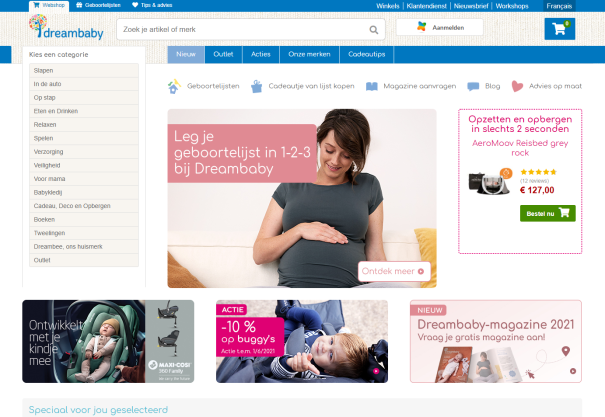Click AeroMoov Reisbed grey rock title
This screenshot has width=605, height=417.
tap(520, 148)
